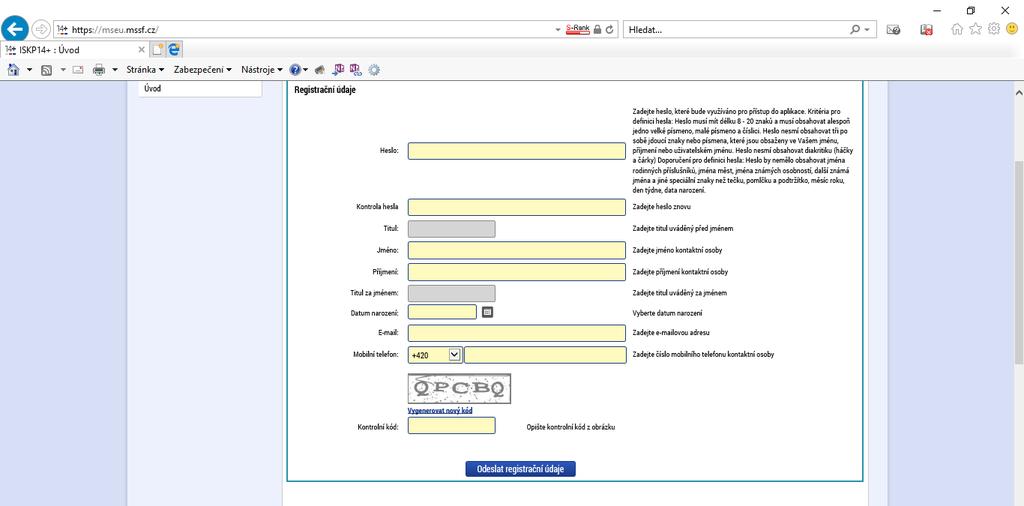Close the ISKP14+ : Úvod tab

tap(142, 50)
